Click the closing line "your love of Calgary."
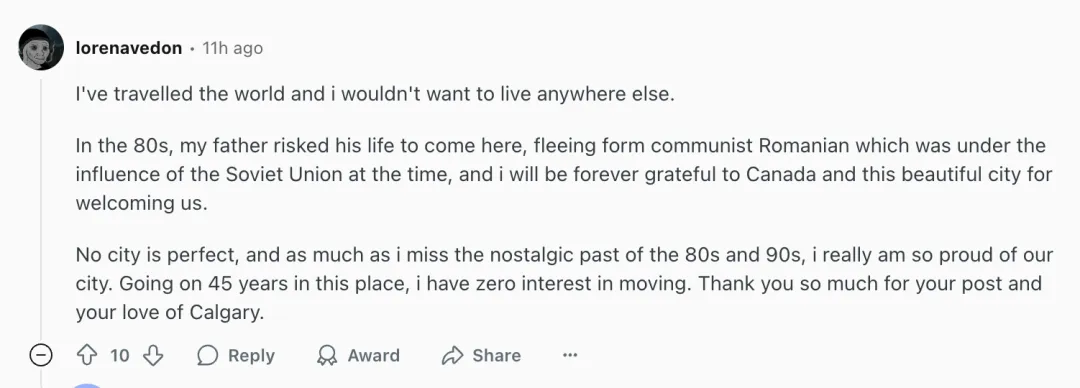This screenshot has height=388, width=1080. coord(170,313)
